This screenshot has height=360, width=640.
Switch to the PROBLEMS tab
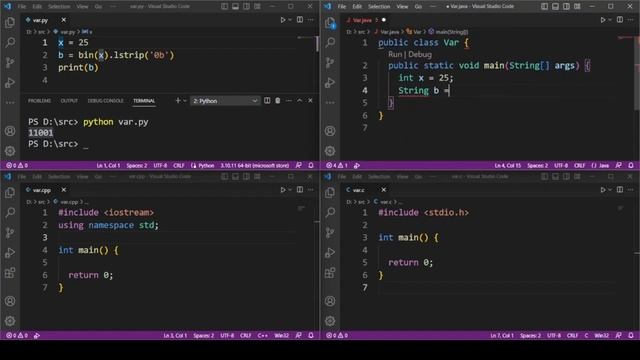(x=40, y=100)
